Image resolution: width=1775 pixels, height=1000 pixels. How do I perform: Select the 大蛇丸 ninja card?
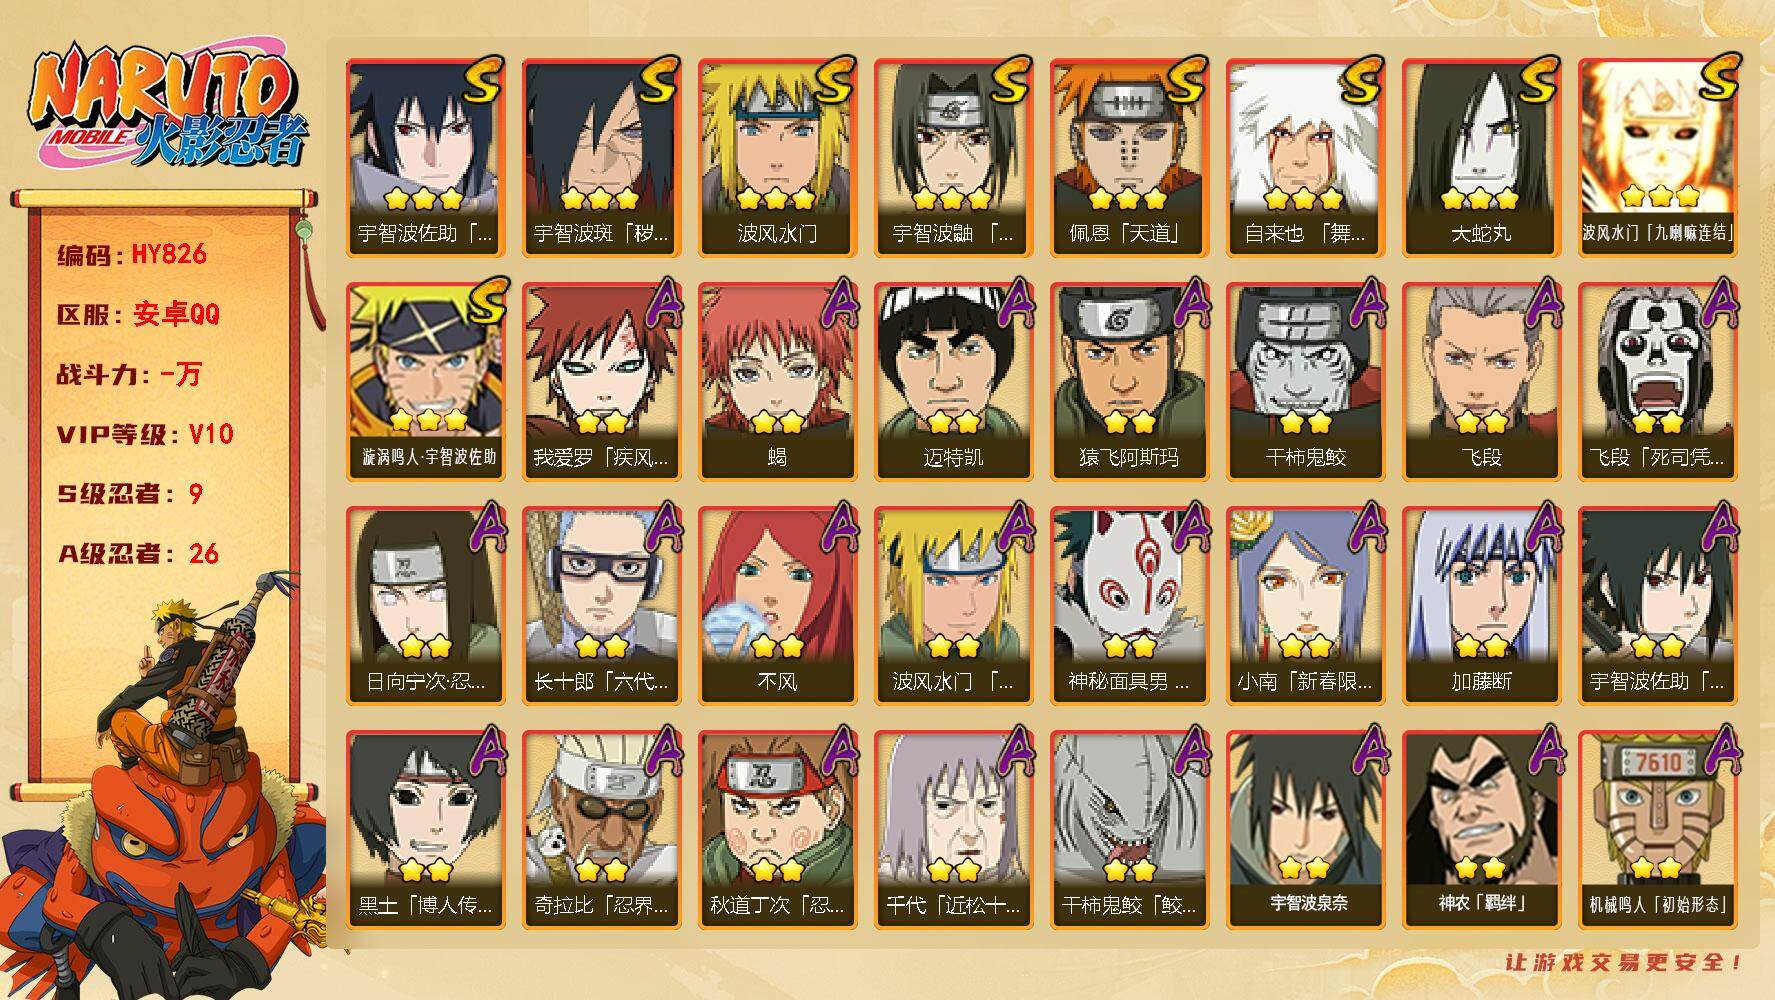click(x=1481, y=158)
